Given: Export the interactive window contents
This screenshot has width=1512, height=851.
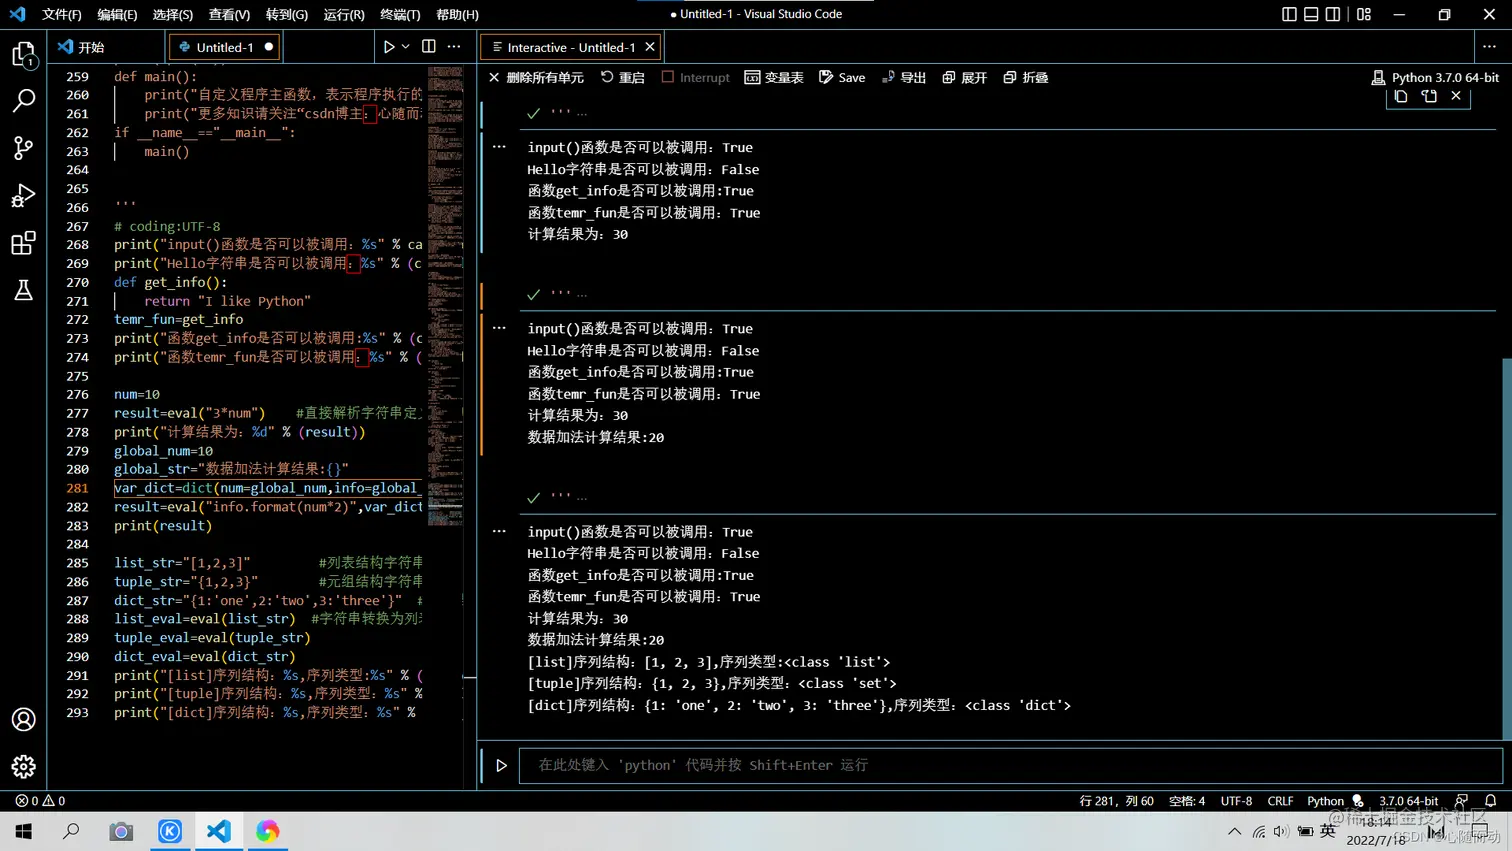Looking at the screenshot, I should (x=904, y=77).
